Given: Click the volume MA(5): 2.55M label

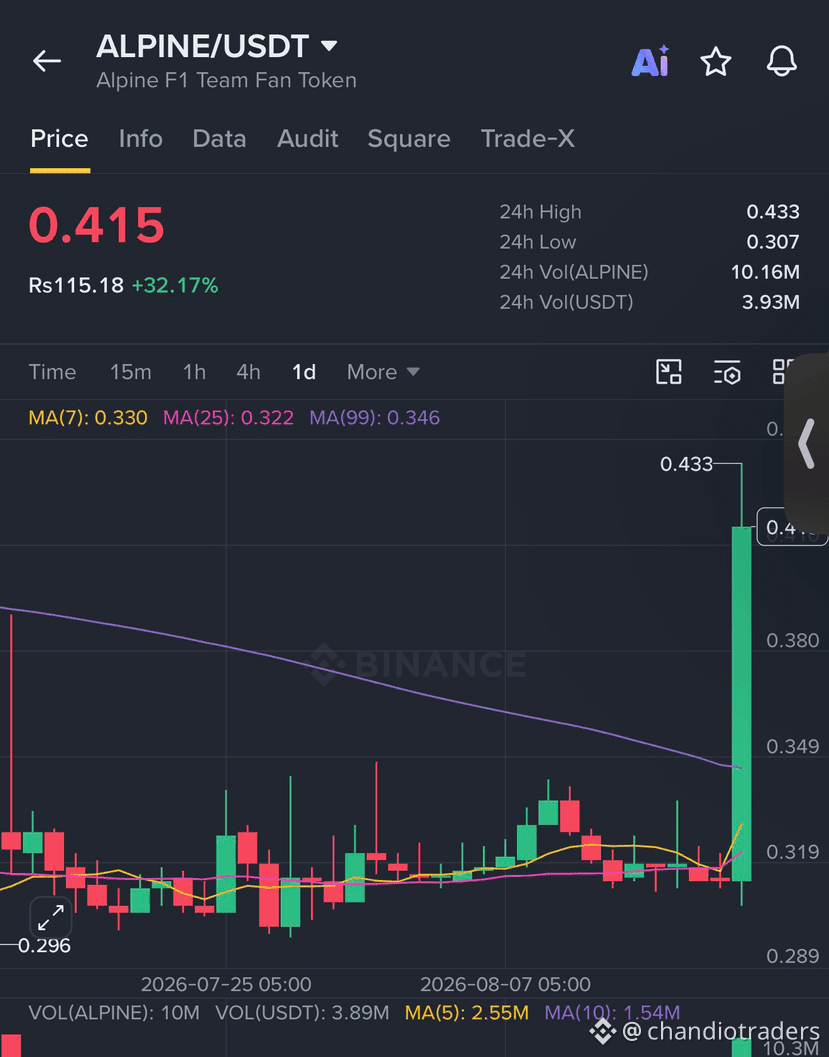Looking at the screenshot, I should pyautogui.click(x=466, y=1013).
